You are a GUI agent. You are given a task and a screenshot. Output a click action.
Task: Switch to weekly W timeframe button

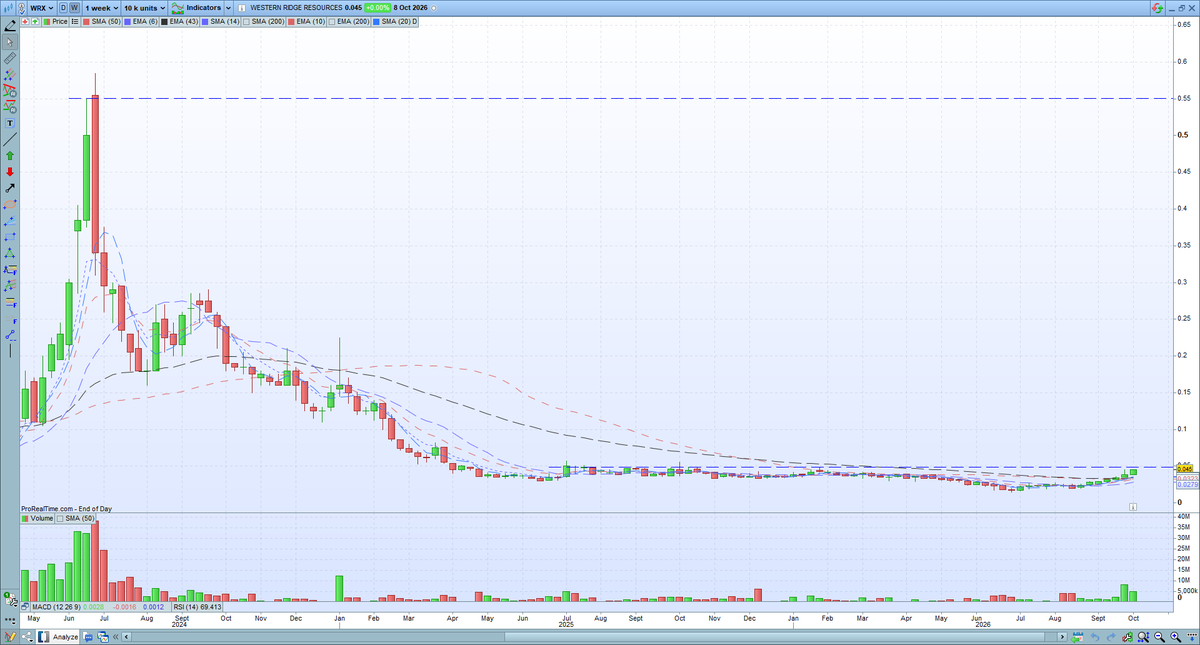(x=74, y=8)
